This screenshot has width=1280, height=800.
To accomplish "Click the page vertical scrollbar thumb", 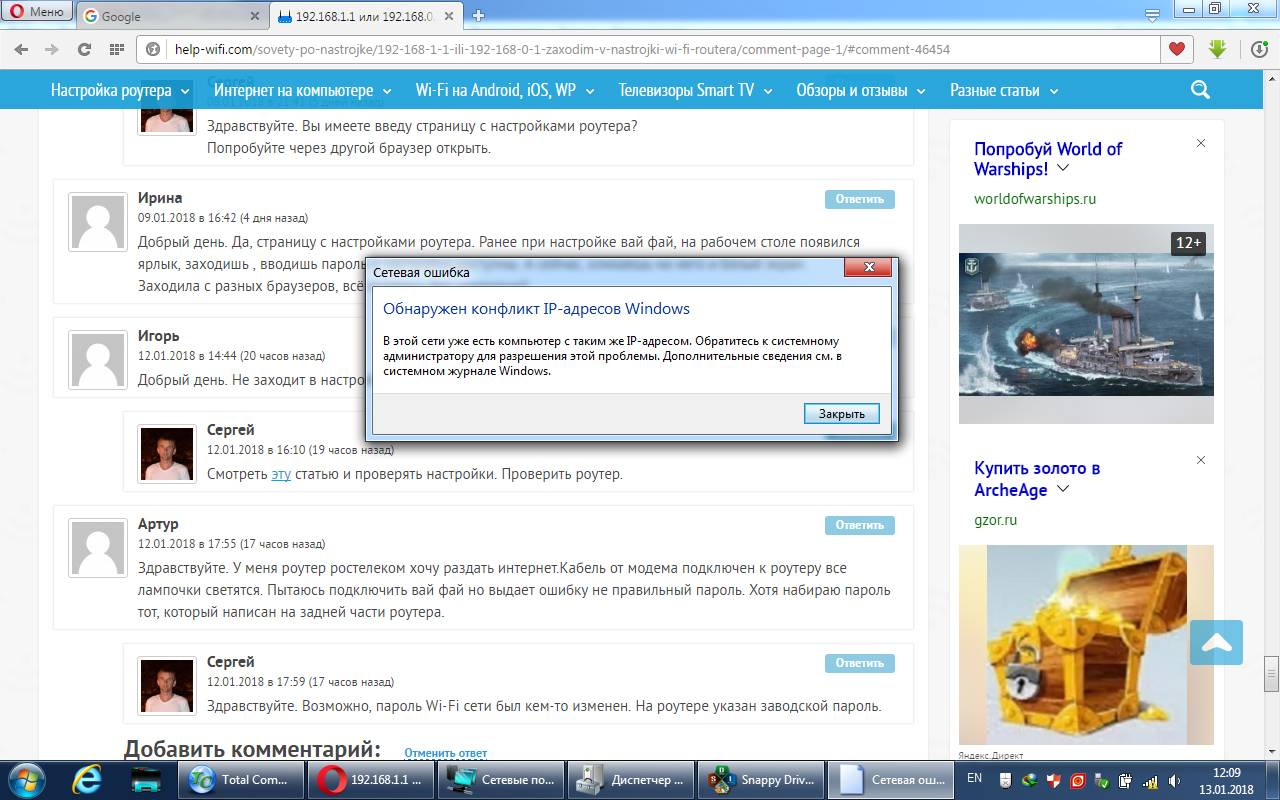I will [1271, 674].
